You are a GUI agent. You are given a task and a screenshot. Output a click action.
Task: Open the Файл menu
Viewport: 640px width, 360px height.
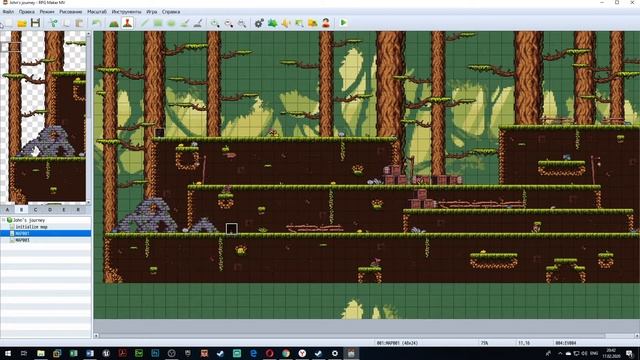click(8, 12)
